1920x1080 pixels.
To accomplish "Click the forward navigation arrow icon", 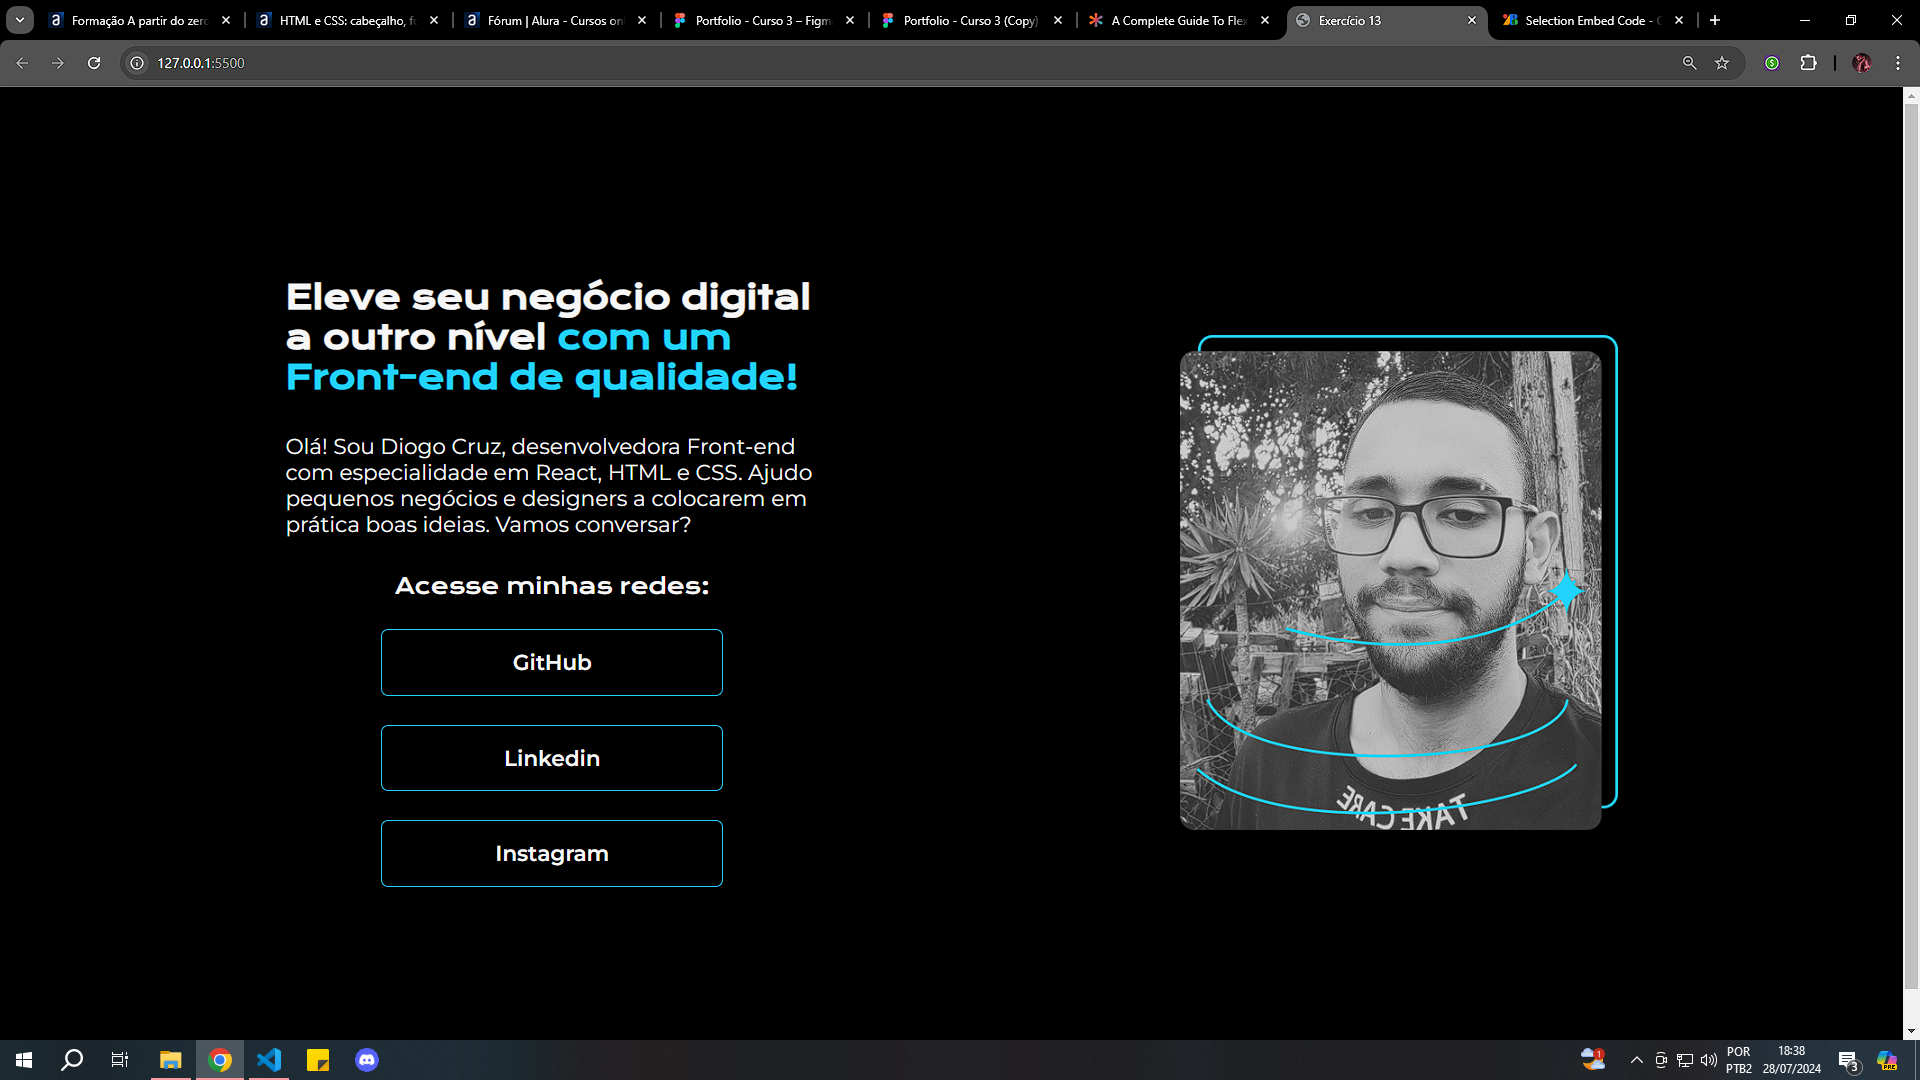I will click(58, 62).
